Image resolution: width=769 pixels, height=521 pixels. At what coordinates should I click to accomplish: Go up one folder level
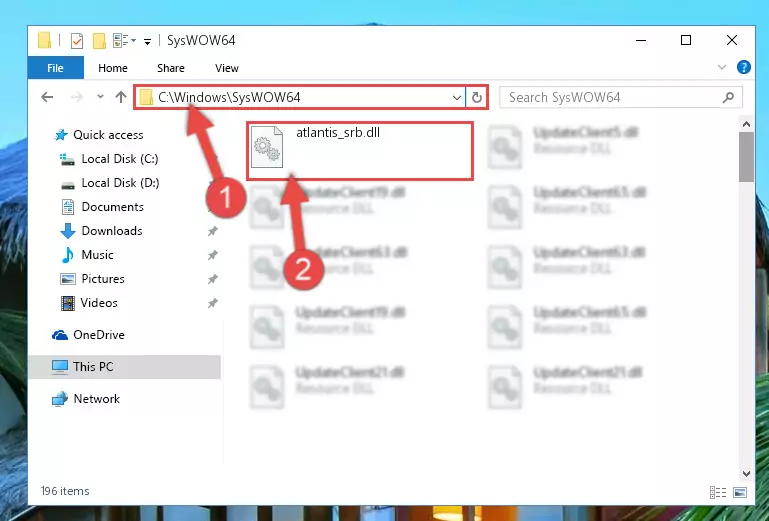click(121, 97)
